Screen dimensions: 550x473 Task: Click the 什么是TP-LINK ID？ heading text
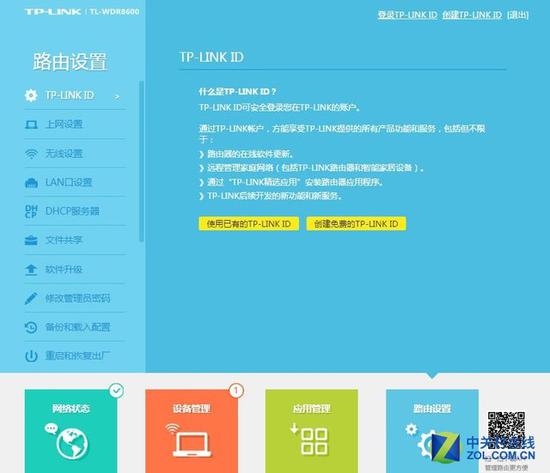(237, 92)
